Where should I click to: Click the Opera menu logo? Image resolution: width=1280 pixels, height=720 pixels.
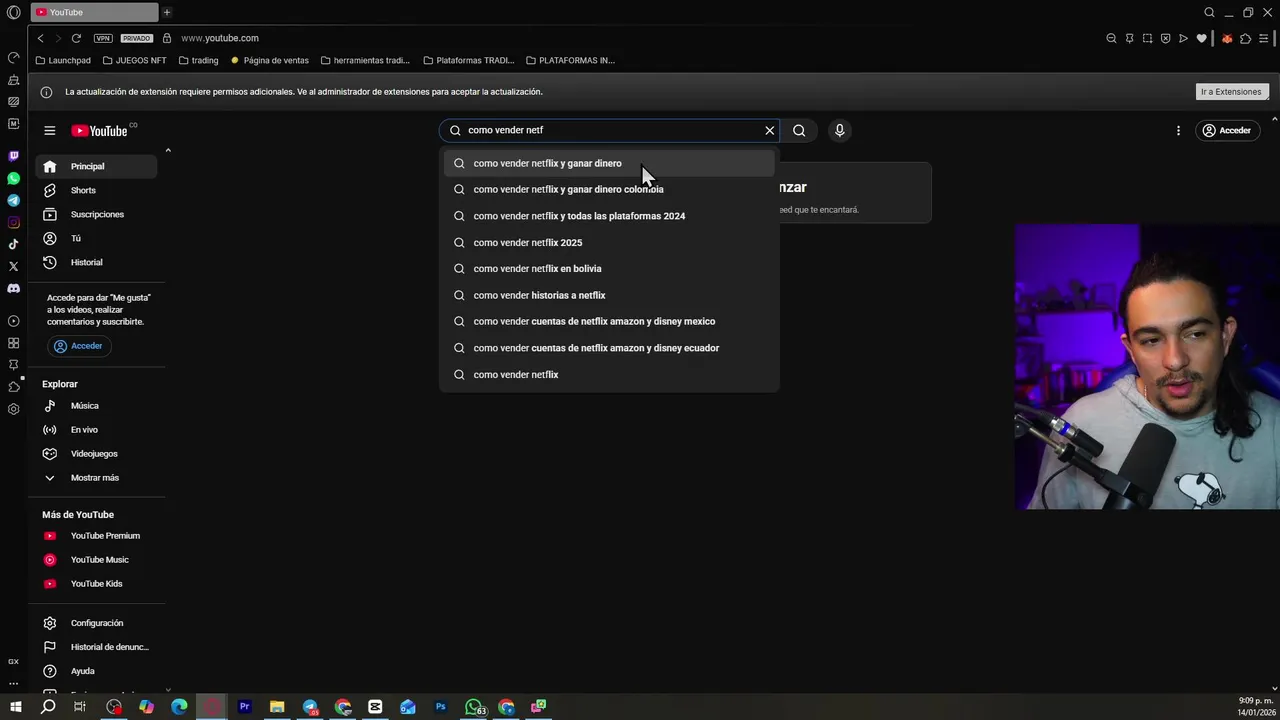tap(13, 12)
